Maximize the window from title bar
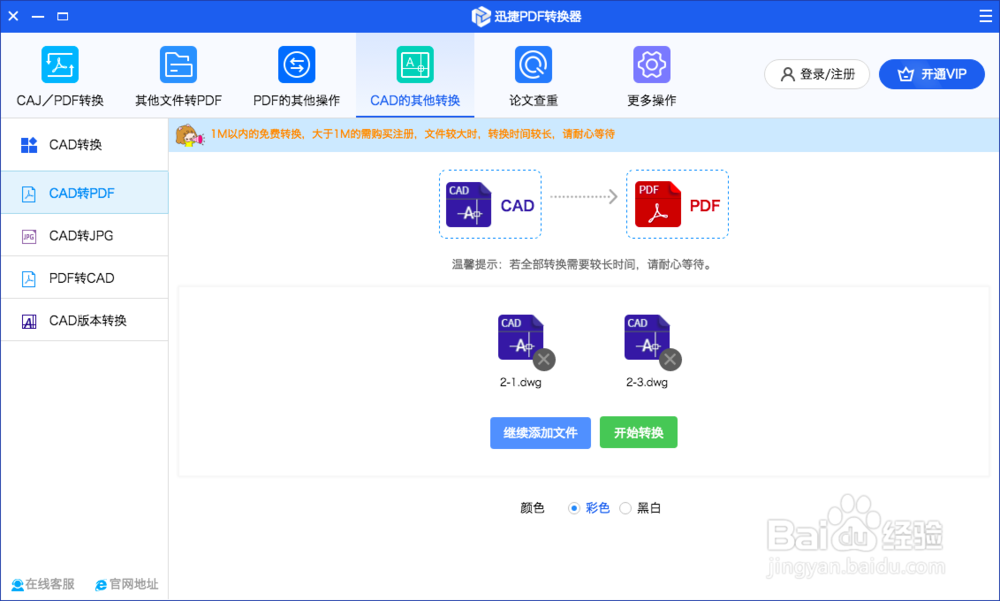 (62, 16)
